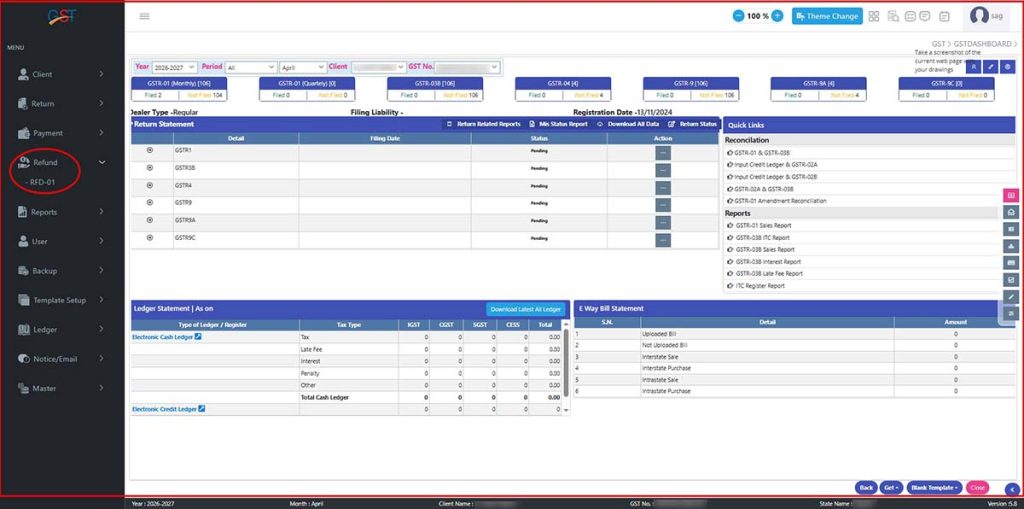The image size is (1024, 509).
Task: Select the GSTR9C radio button
Action: click(150, 238)
